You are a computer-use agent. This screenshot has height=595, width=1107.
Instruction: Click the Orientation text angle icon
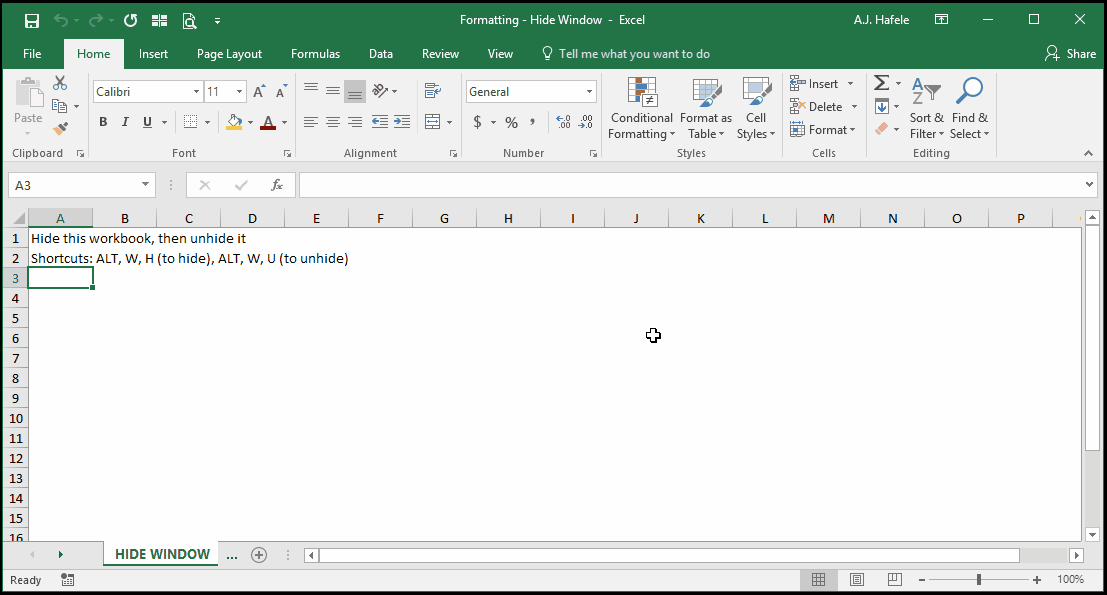pyautogui.click(x=381, y=90)
